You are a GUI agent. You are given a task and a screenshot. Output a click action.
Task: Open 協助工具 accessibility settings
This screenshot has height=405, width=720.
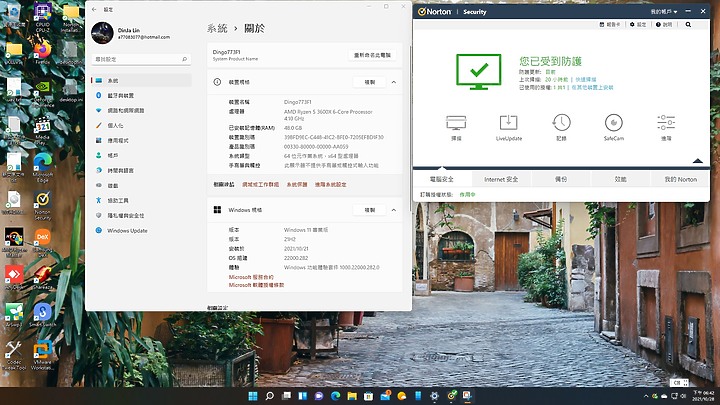pos(141,201)
